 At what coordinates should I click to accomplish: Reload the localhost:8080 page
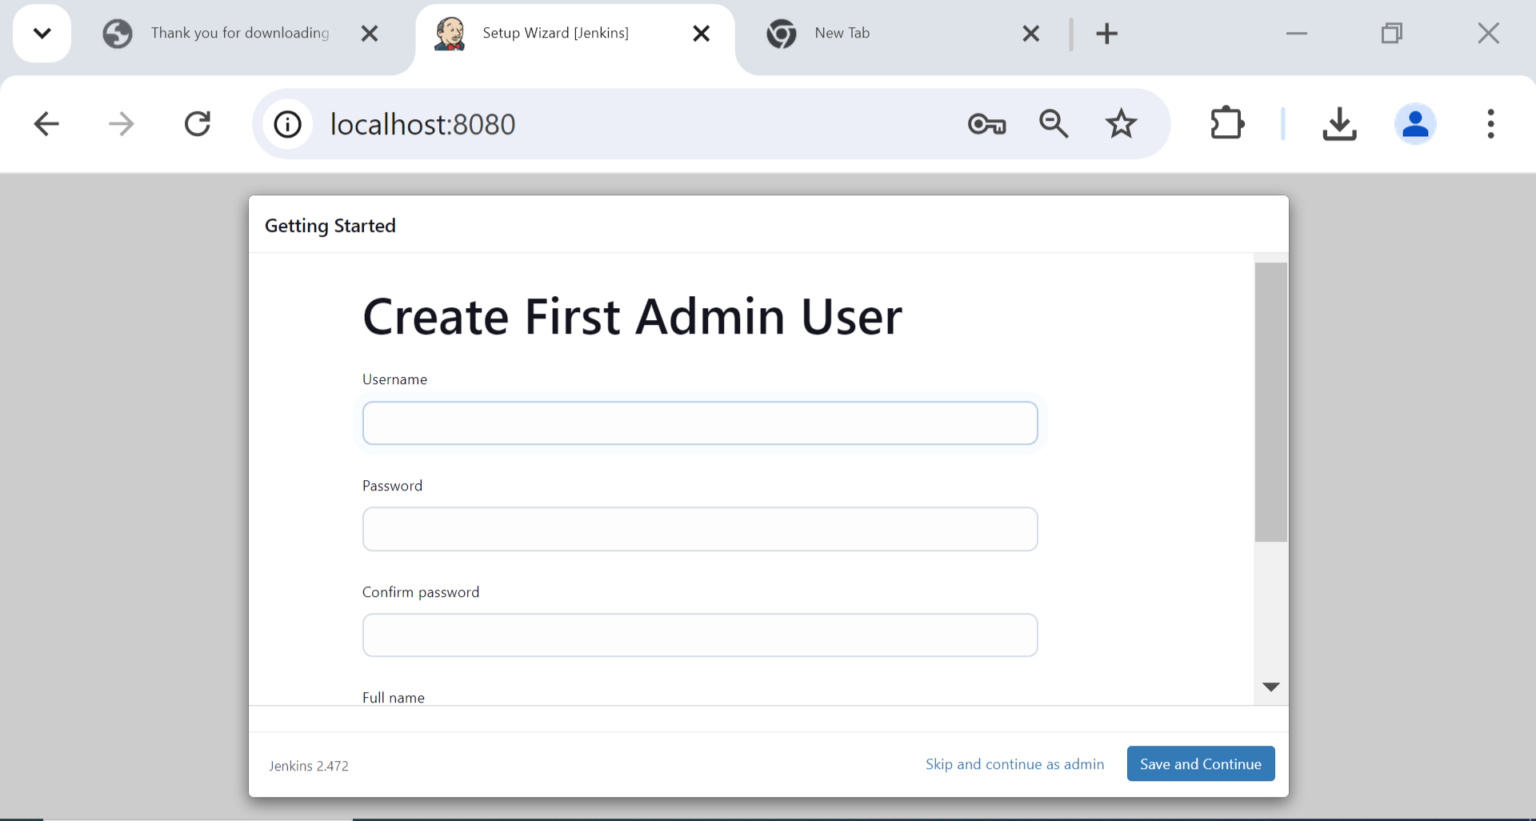[197, 124]
